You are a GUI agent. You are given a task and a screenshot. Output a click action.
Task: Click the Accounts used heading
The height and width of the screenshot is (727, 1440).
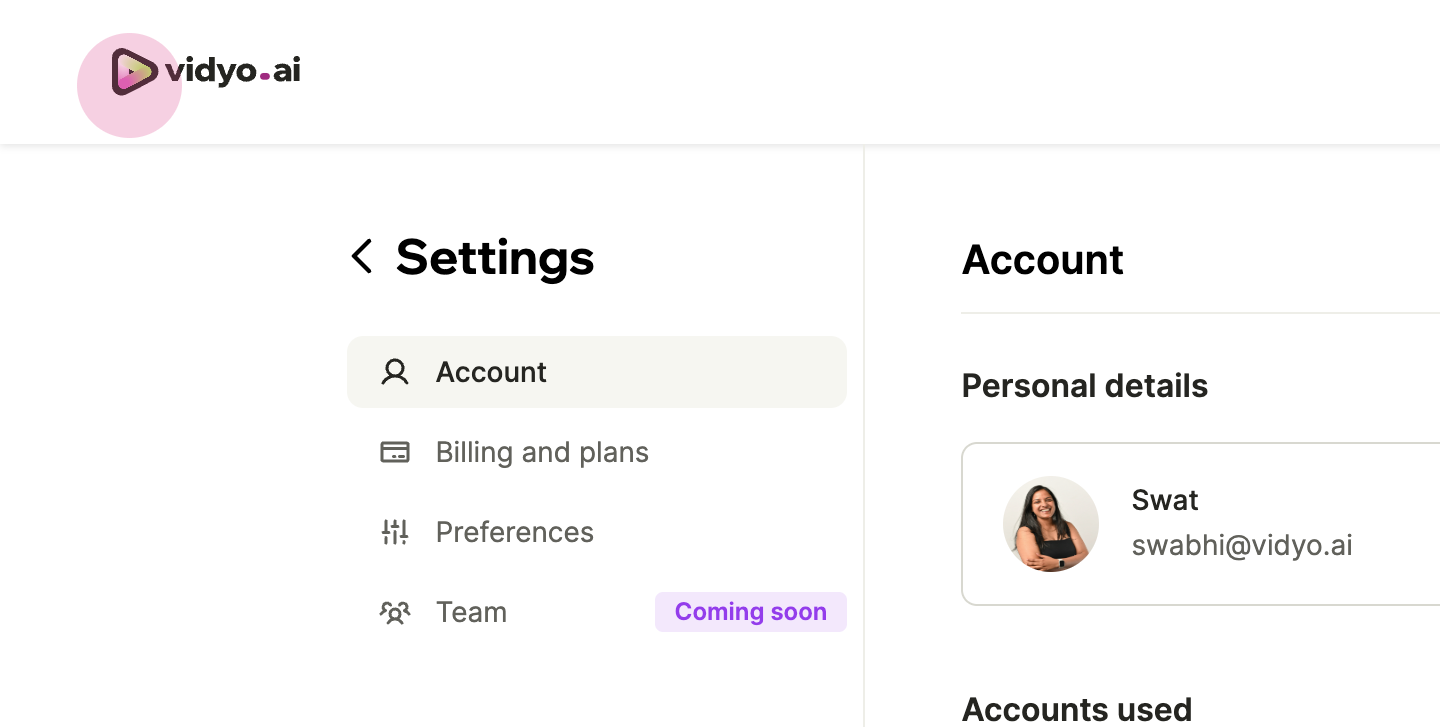coord(1077,710)
